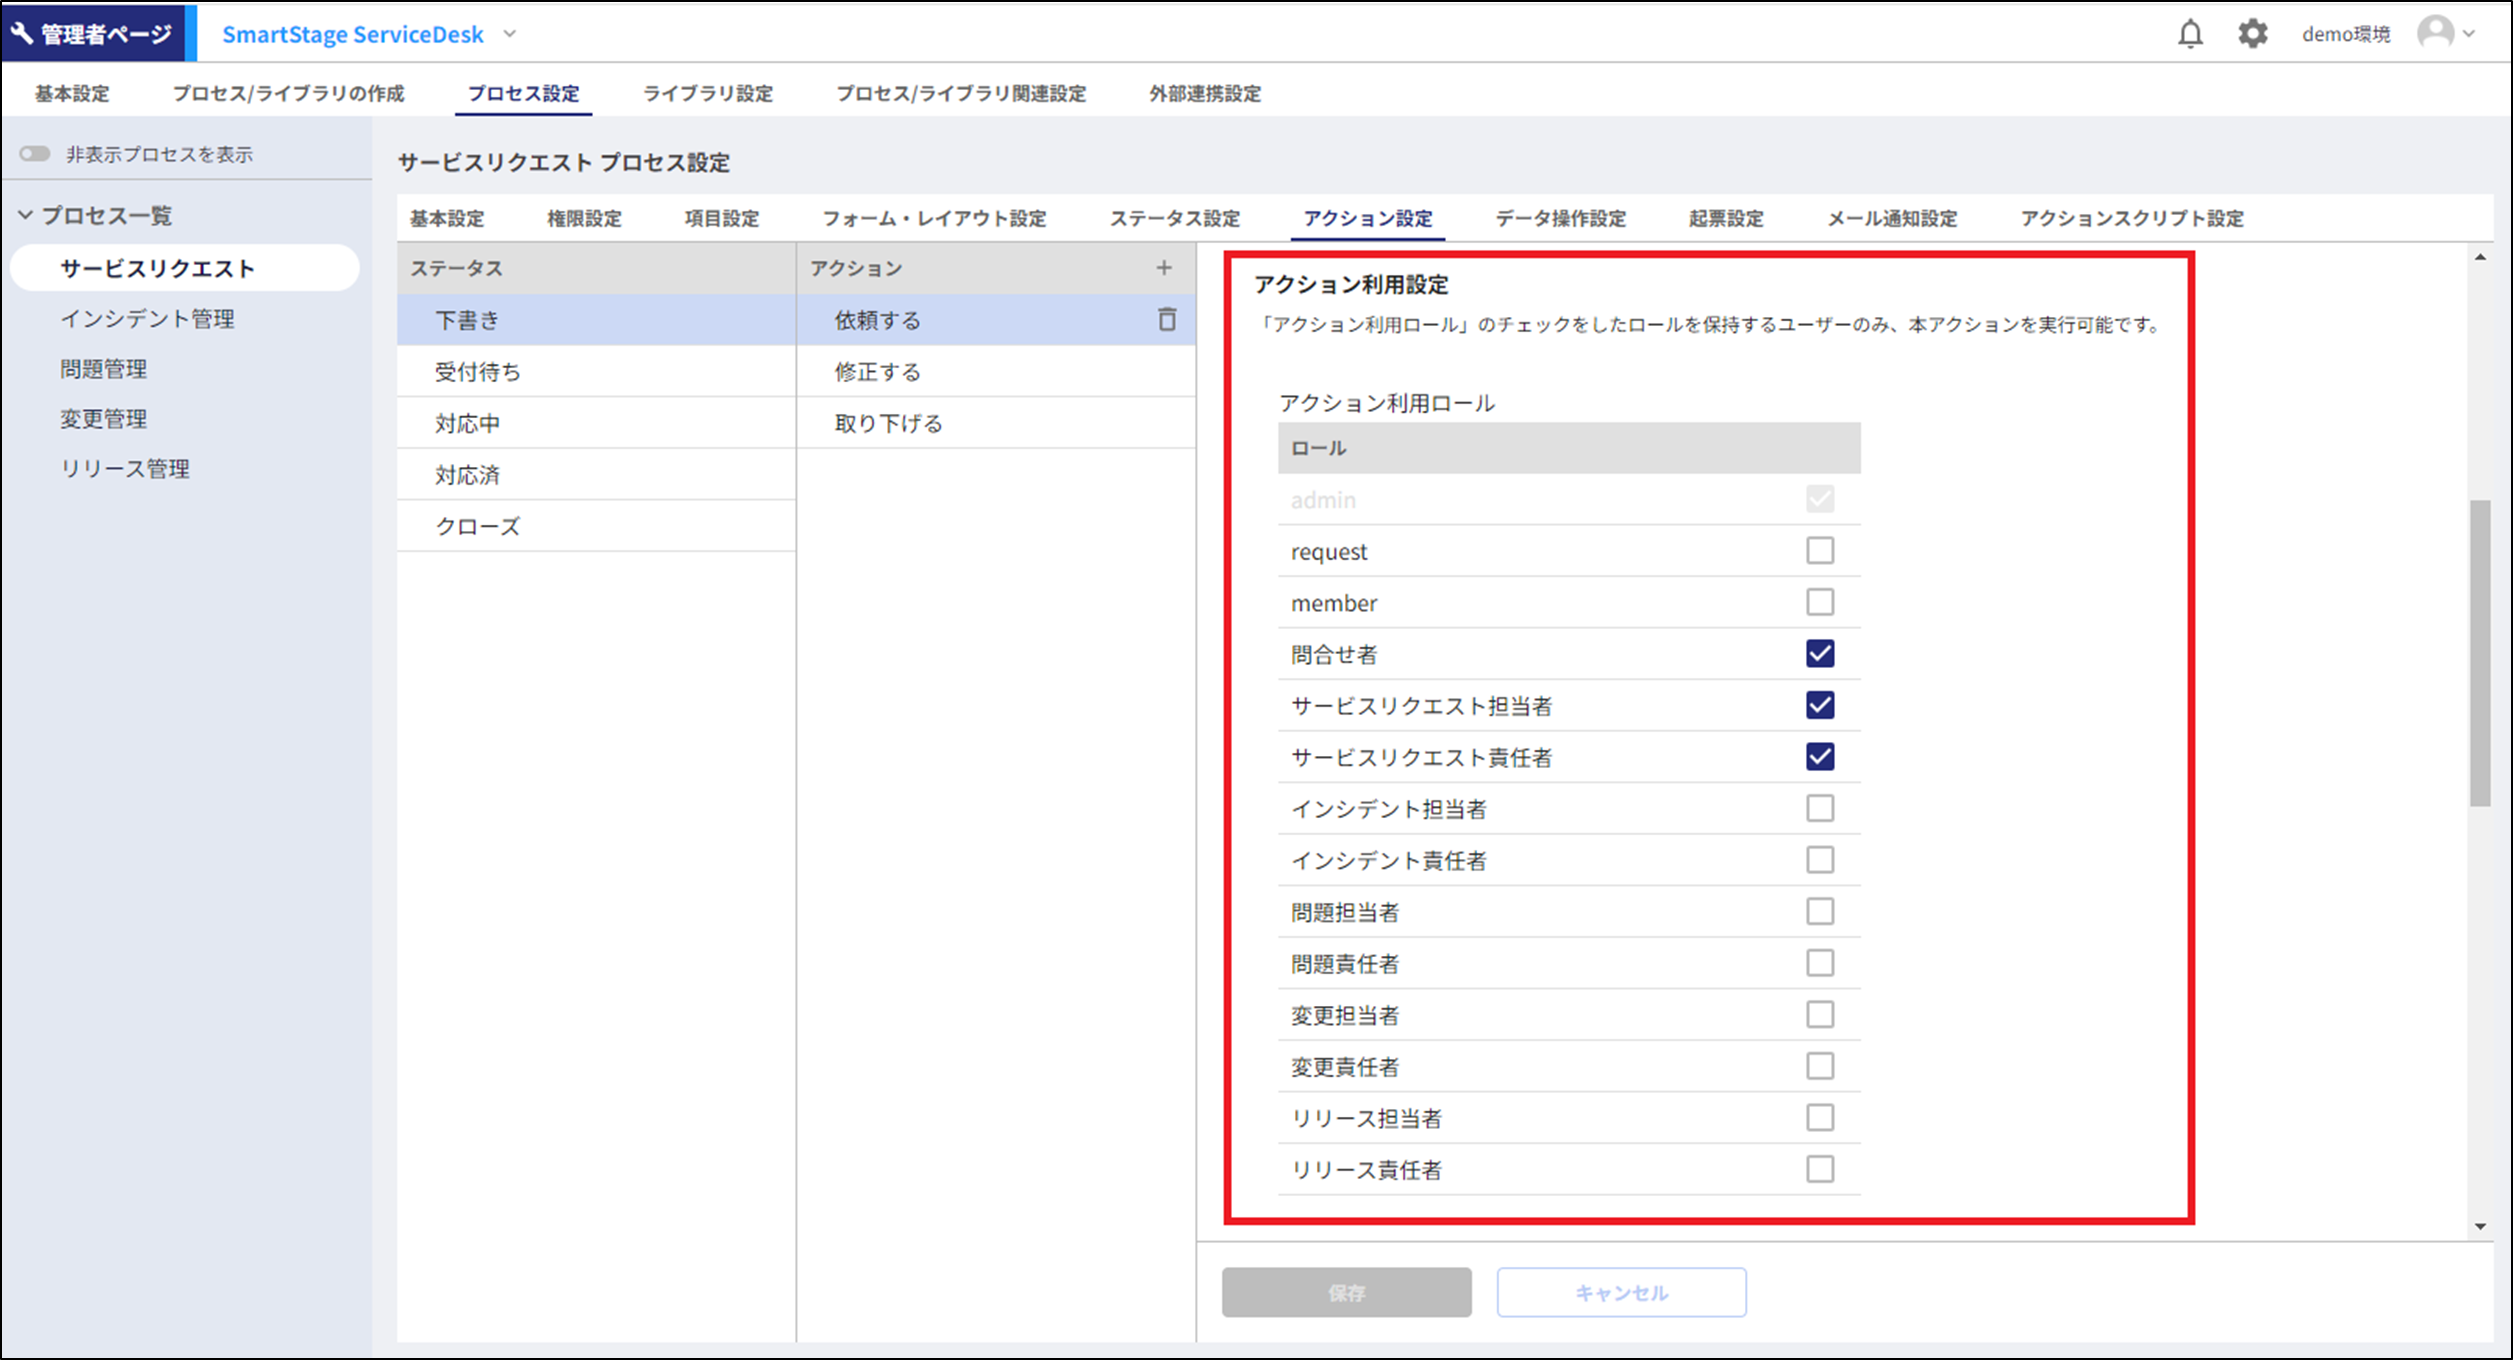Click the wrench 管理者ページ icon
2513x1360 pixels.
coord(22,33)
